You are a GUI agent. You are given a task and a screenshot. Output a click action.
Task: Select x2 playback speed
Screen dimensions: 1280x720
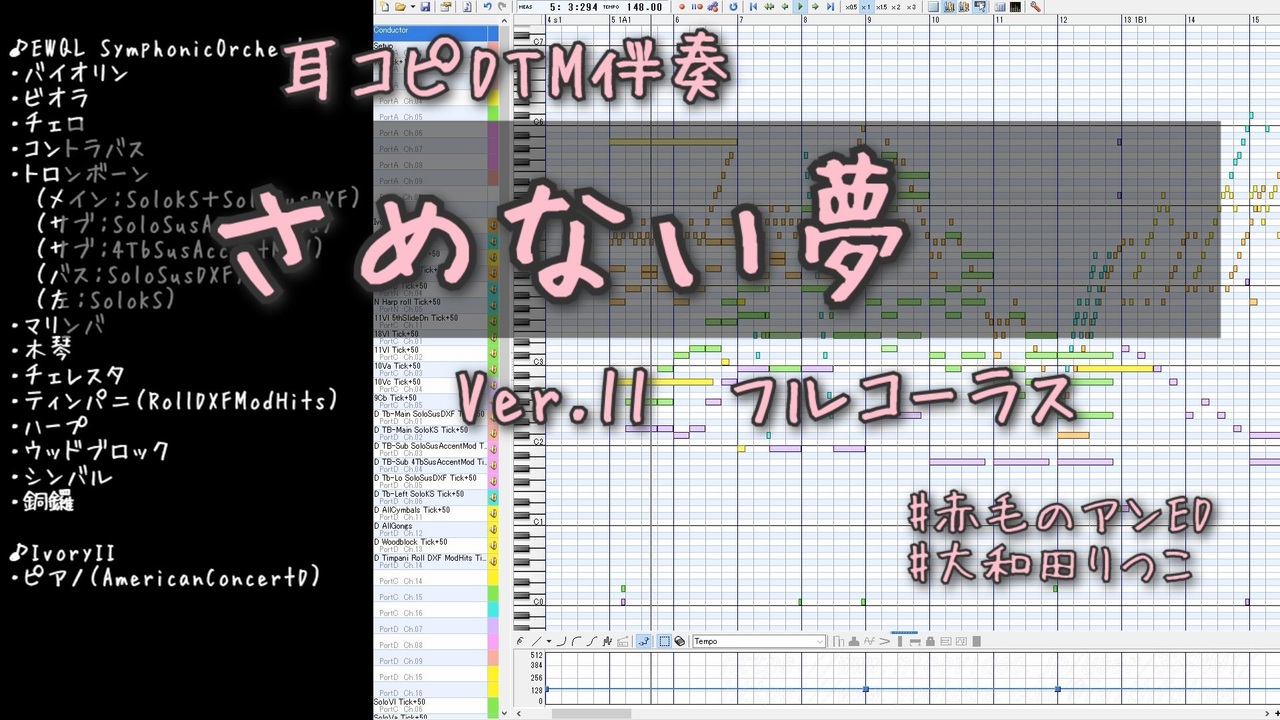pyautogui.click(x=896, y=7)
